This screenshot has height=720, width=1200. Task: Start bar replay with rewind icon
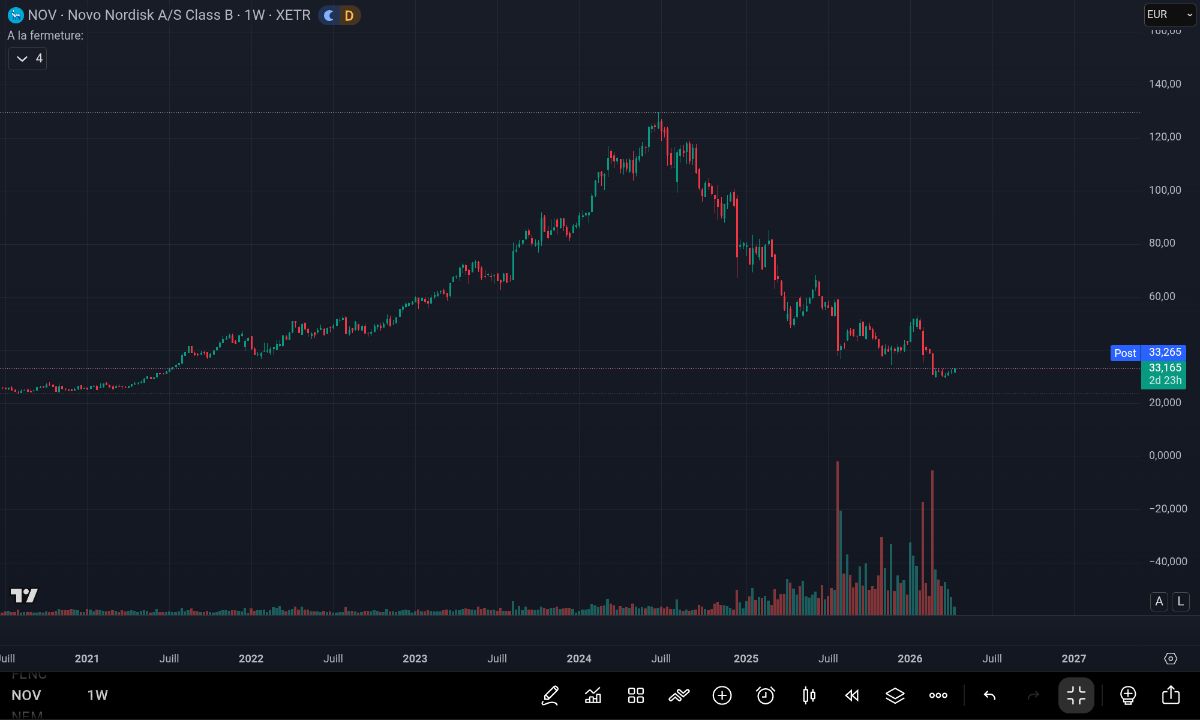tap(852, 695)
